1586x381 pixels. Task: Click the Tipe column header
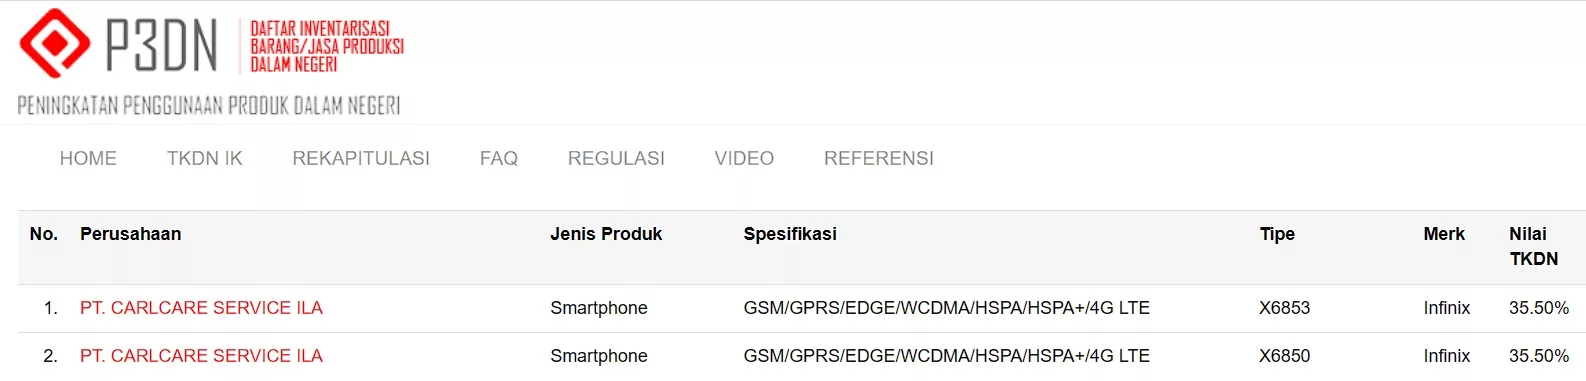click(1277, 234)
